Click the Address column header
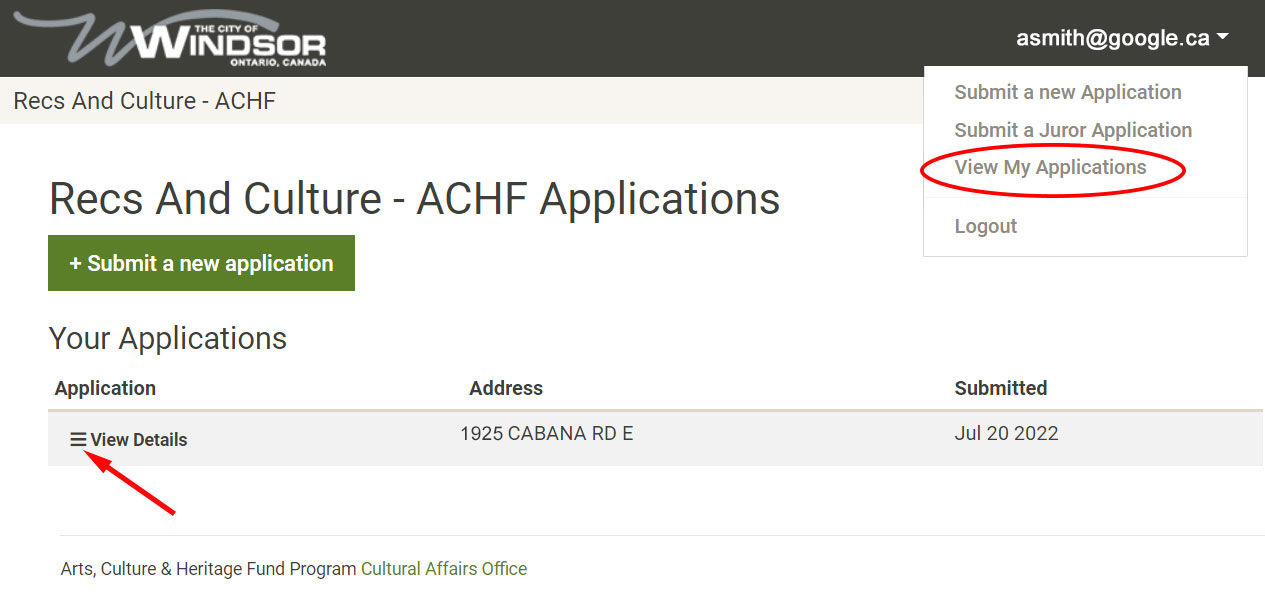1265x612 pixels. tap(506, 388)
